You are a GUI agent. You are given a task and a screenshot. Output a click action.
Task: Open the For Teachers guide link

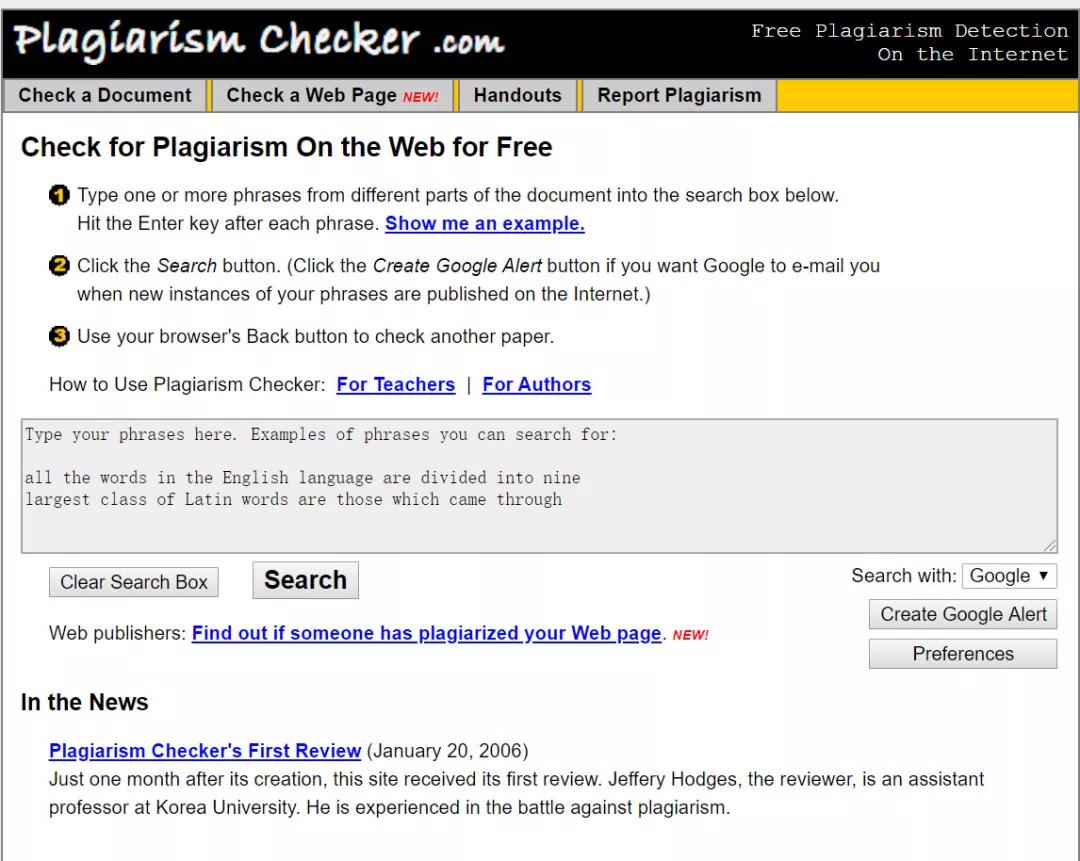[396, 384]
